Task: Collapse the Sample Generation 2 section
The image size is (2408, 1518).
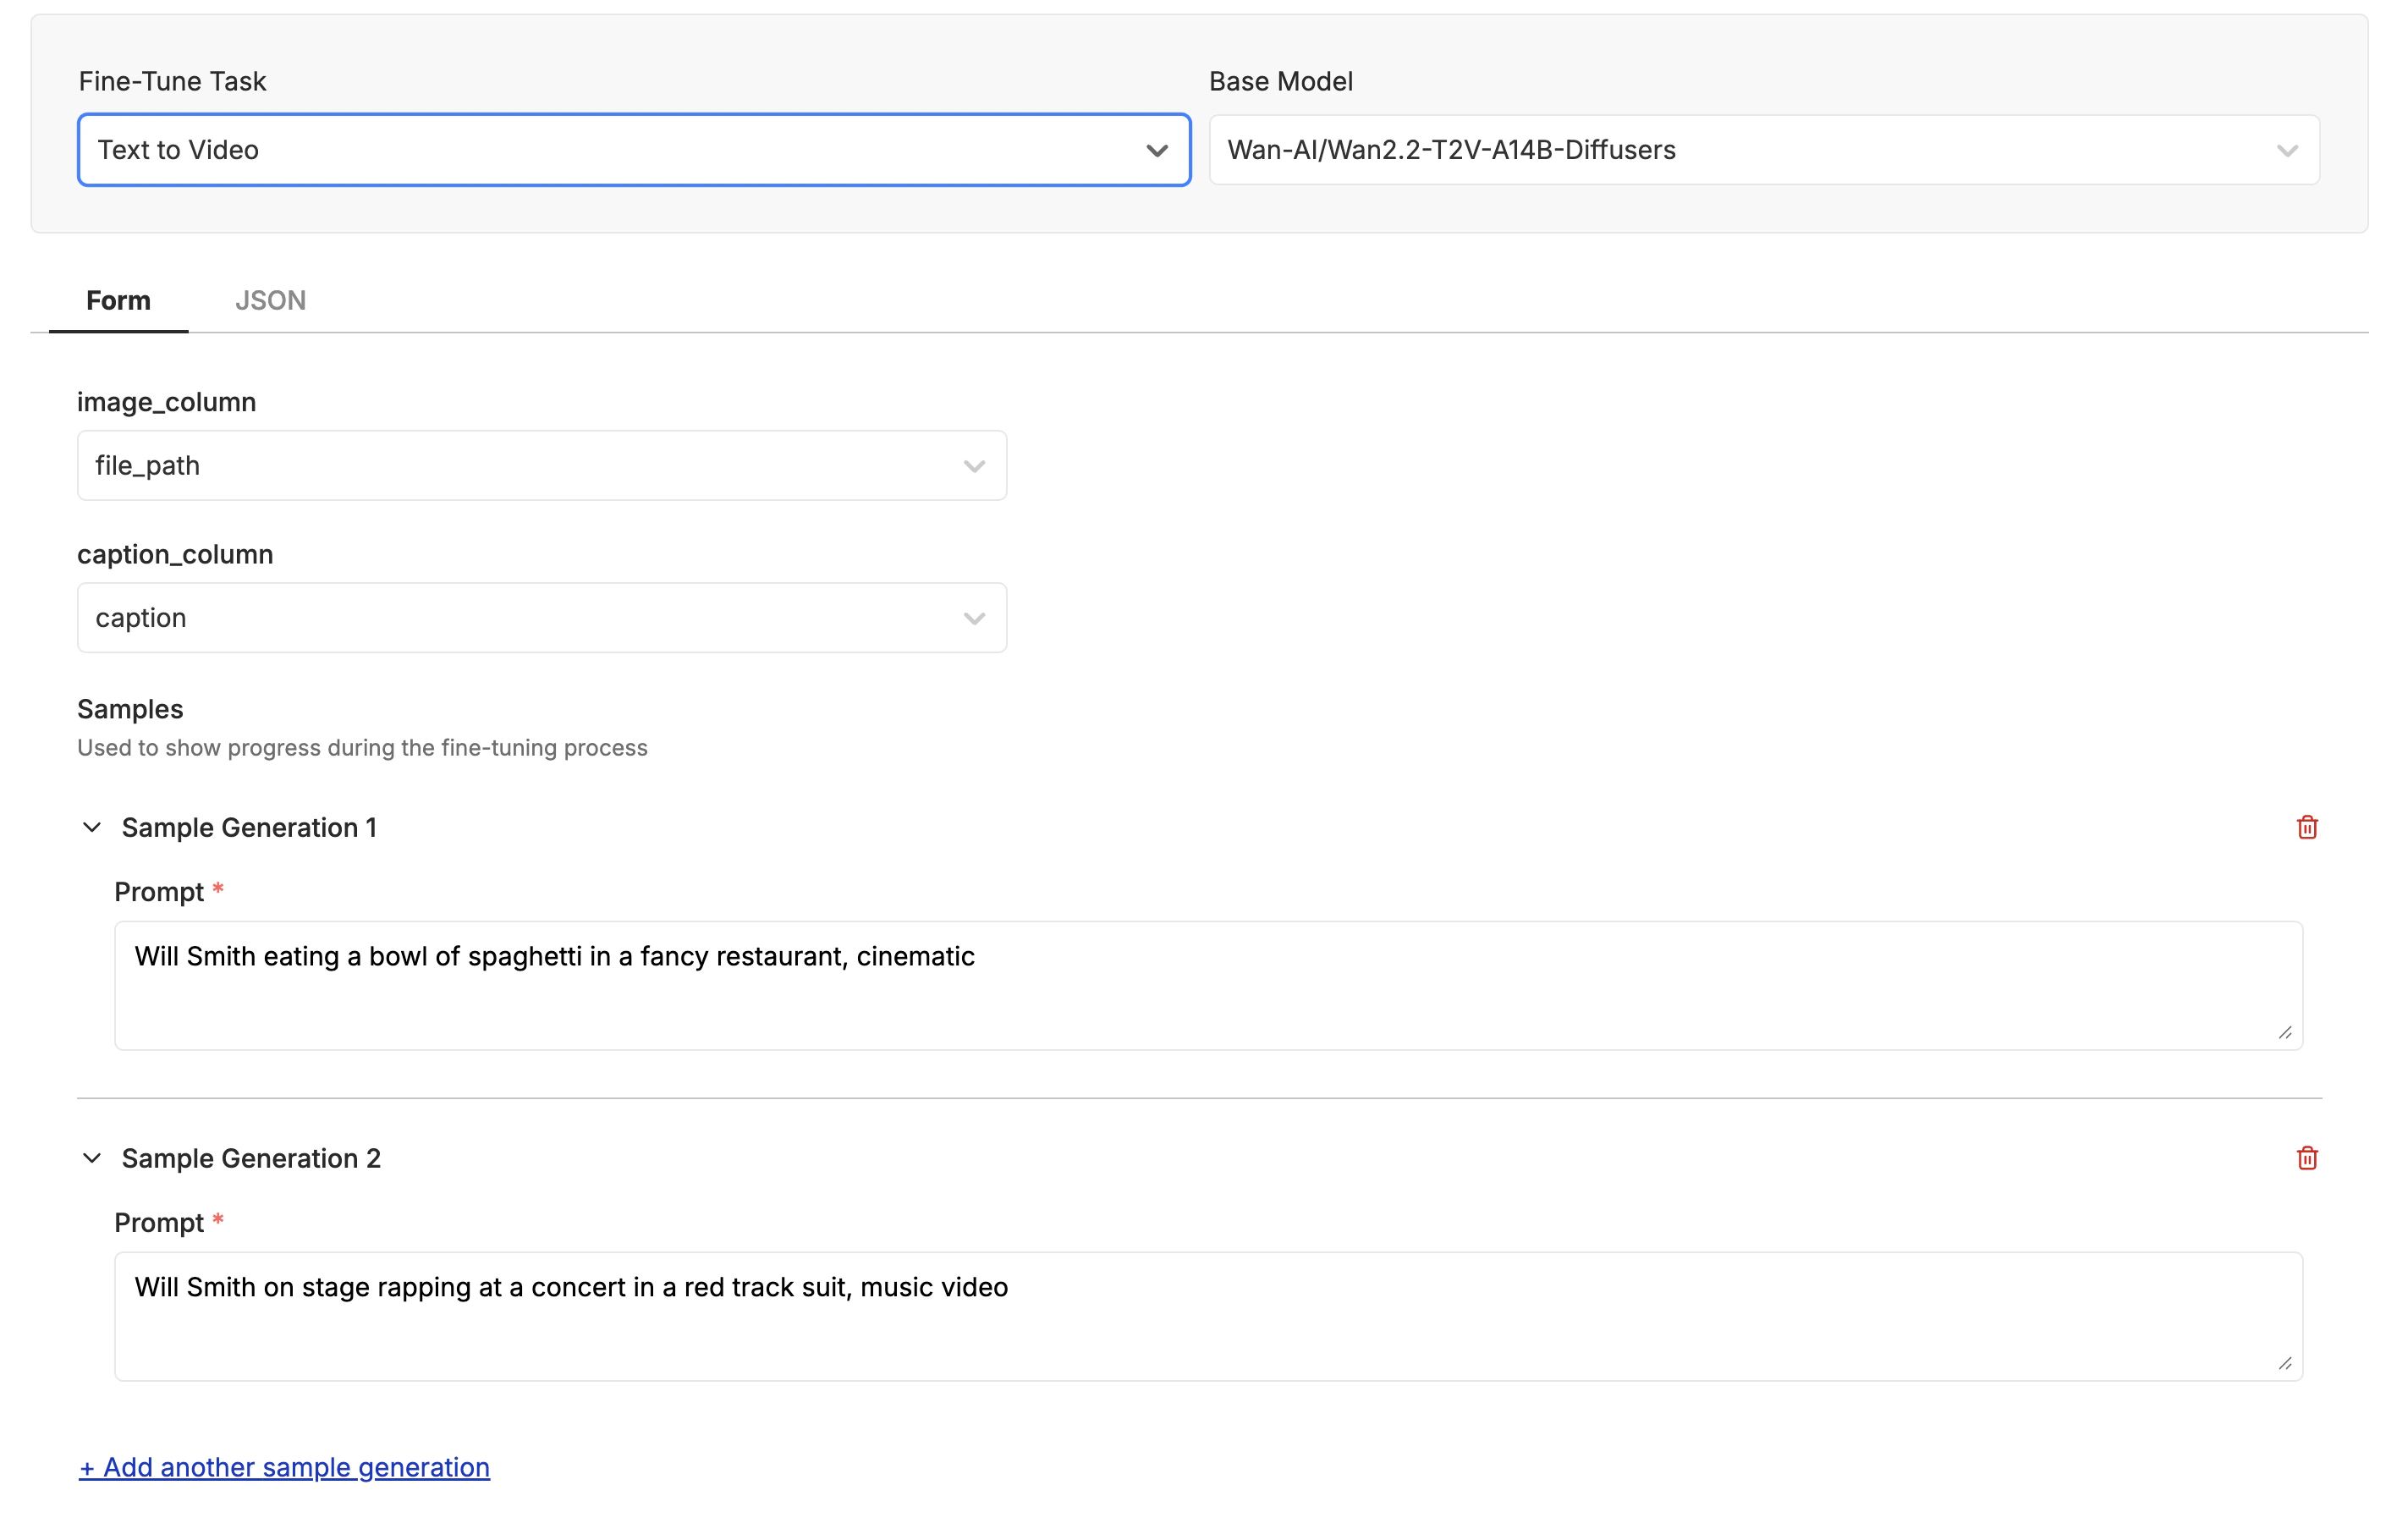Action: tap(92, 1158)
